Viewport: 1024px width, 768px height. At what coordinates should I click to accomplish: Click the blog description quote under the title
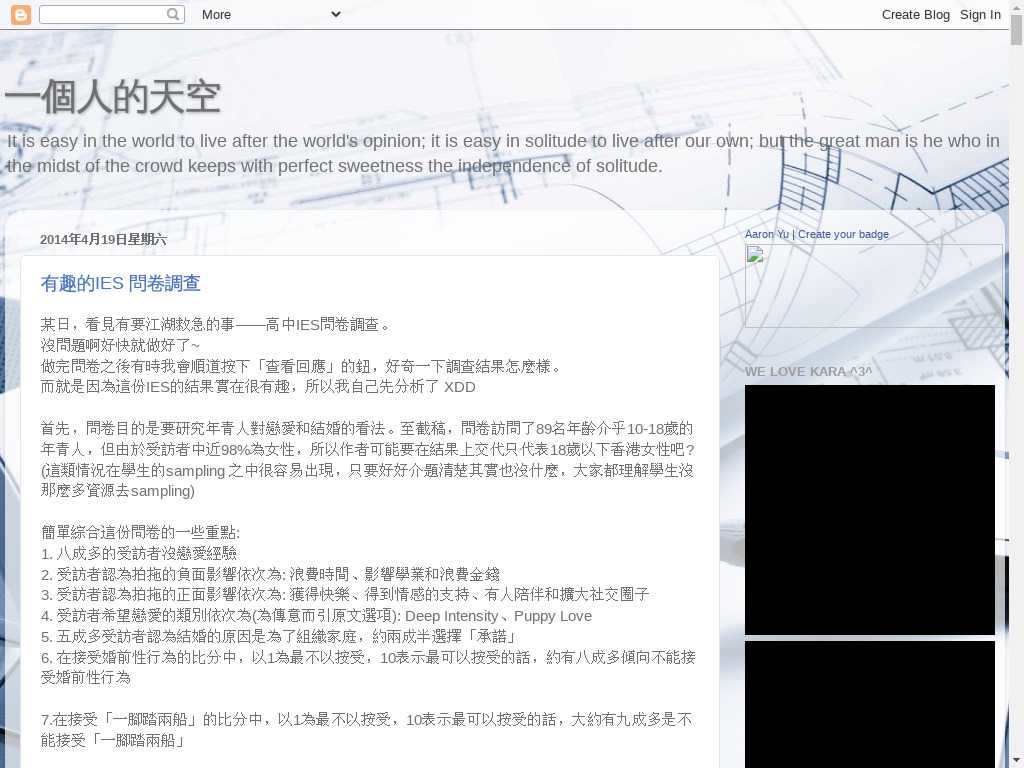pyautogui.click(x=503, y=153)
